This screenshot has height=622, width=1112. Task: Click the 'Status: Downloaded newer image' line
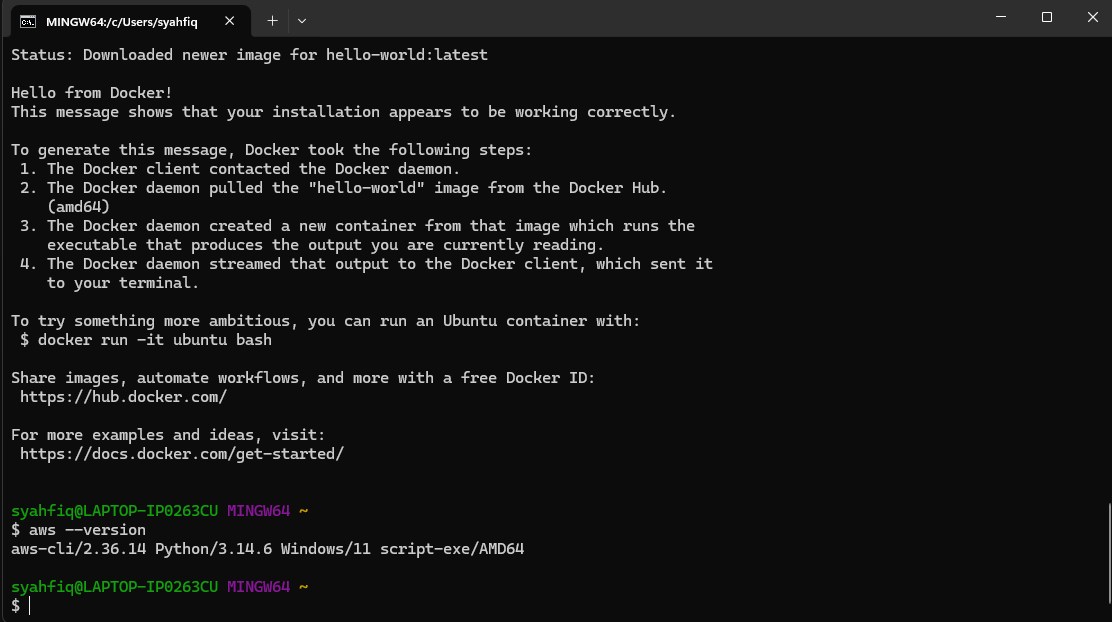tap(249, 55)
